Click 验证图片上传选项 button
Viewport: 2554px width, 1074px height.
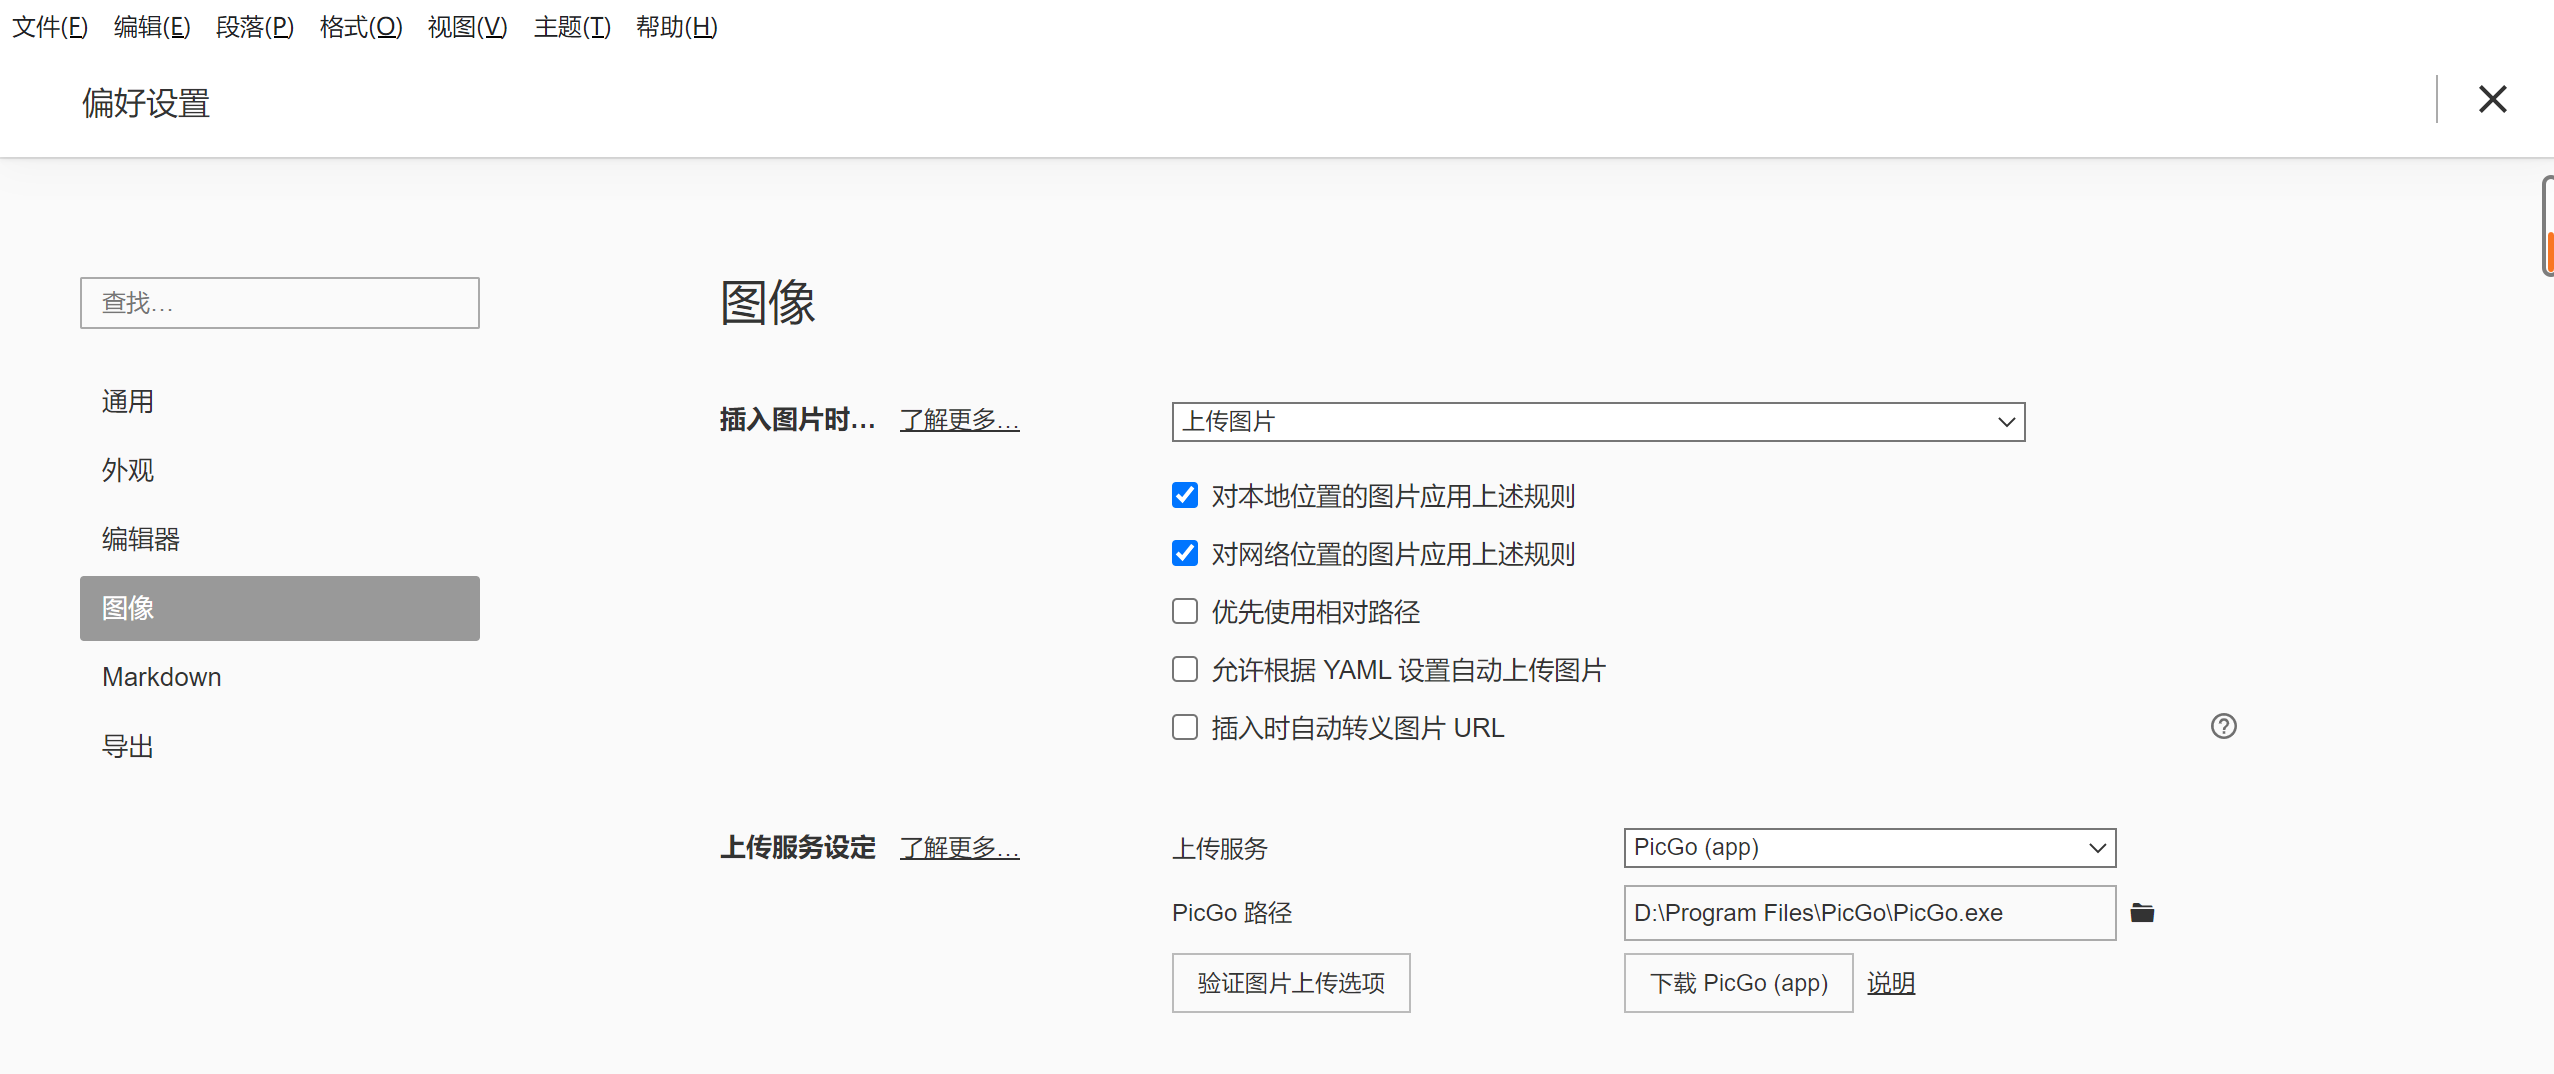coord(1291,983)
